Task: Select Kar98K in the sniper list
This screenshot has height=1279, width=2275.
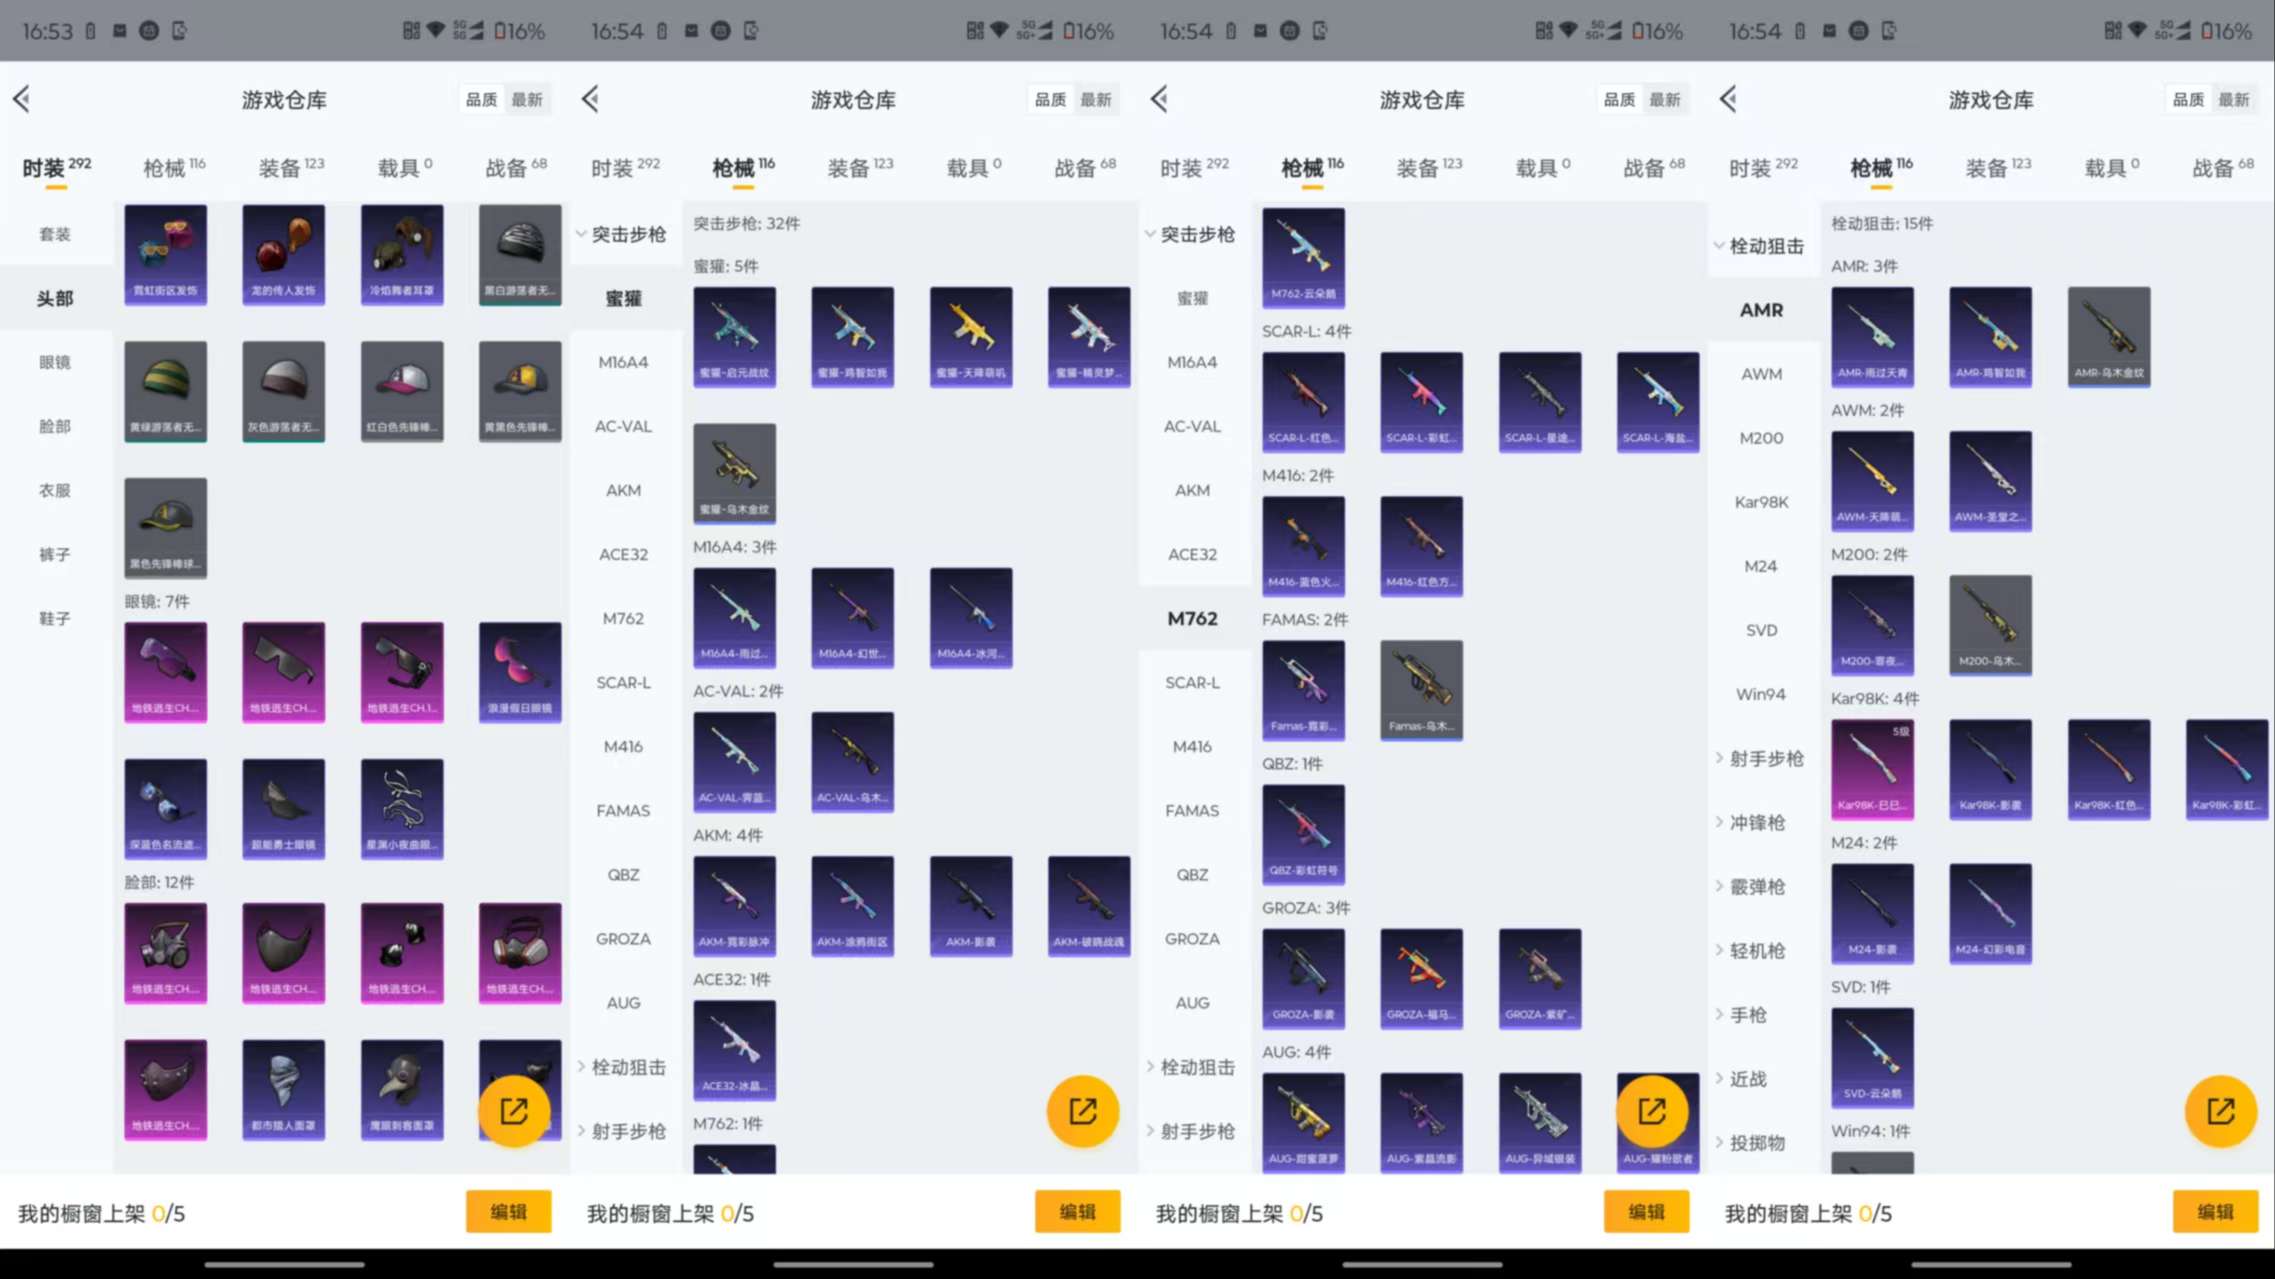Action: [x=1761, y=502]
